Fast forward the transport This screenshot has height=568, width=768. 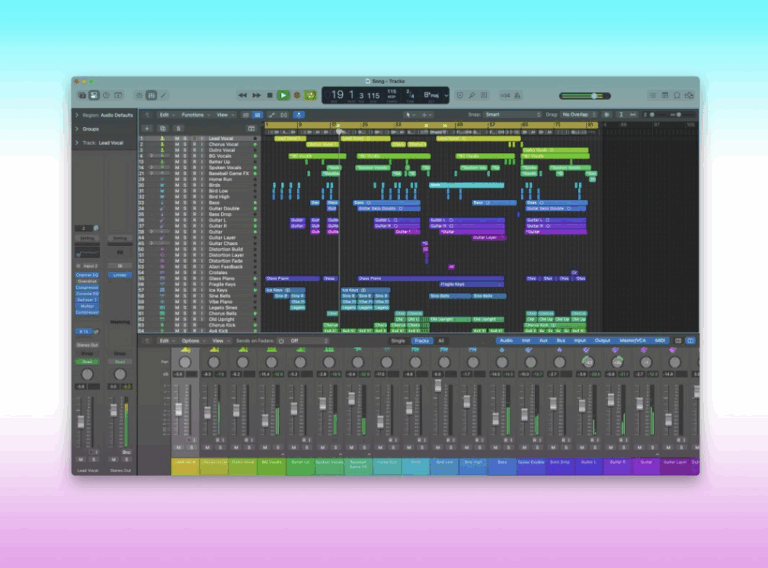(x=256, y=95)
